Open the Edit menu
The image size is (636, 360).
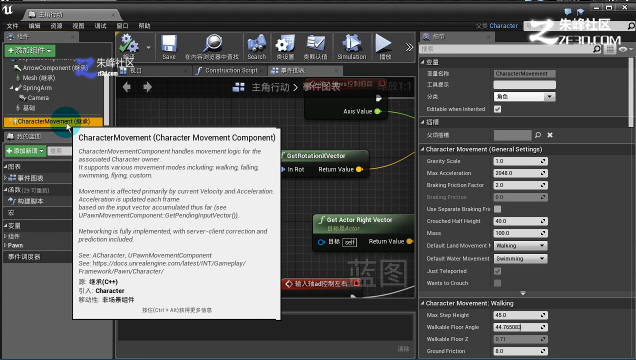pos(34,26)
